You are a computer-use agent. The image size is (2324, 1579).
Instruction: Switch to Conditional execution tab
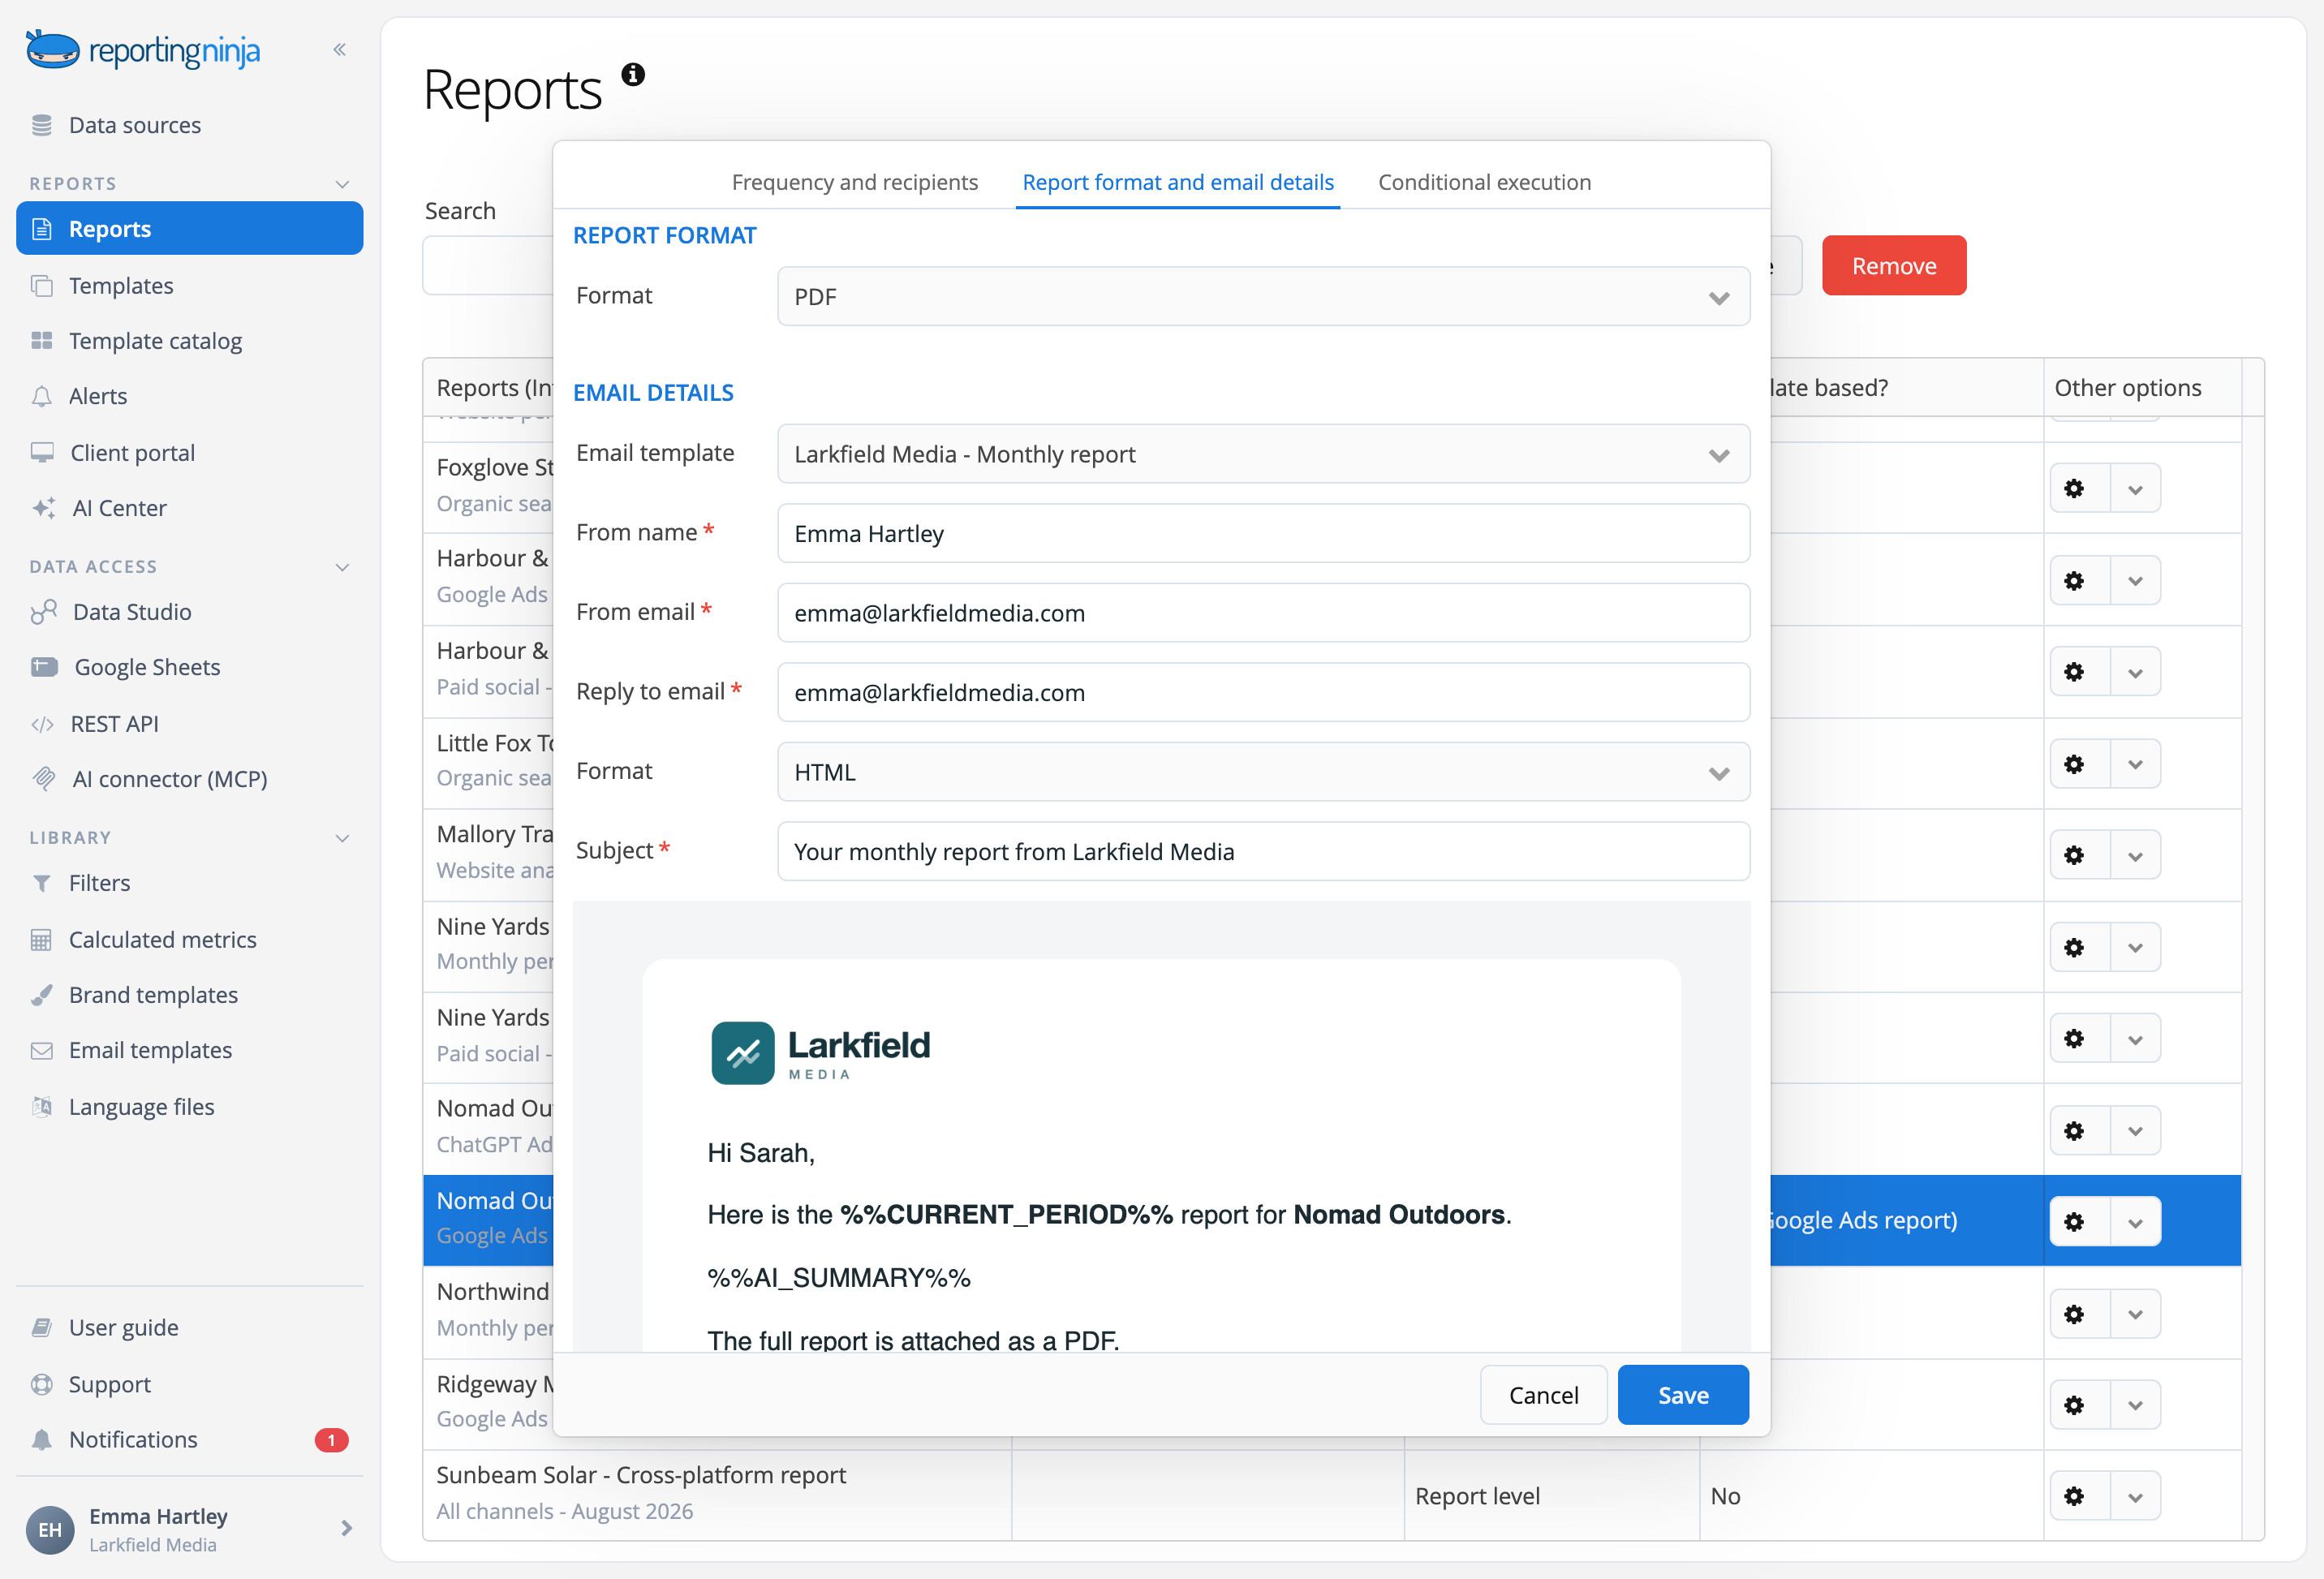click(x=1484, y=182)
